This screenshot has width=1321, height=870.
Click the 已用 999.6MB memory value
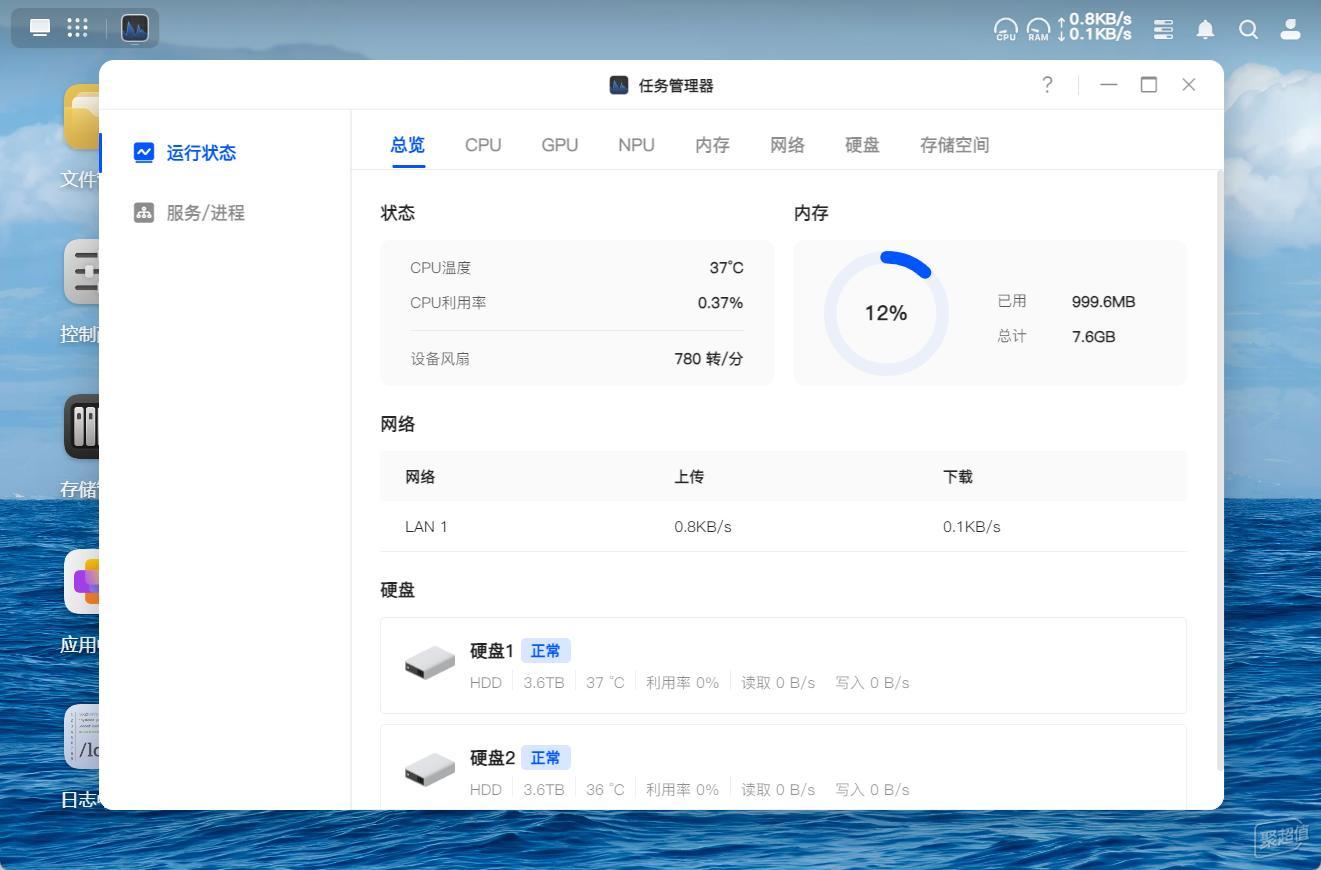click(1103, 301)
